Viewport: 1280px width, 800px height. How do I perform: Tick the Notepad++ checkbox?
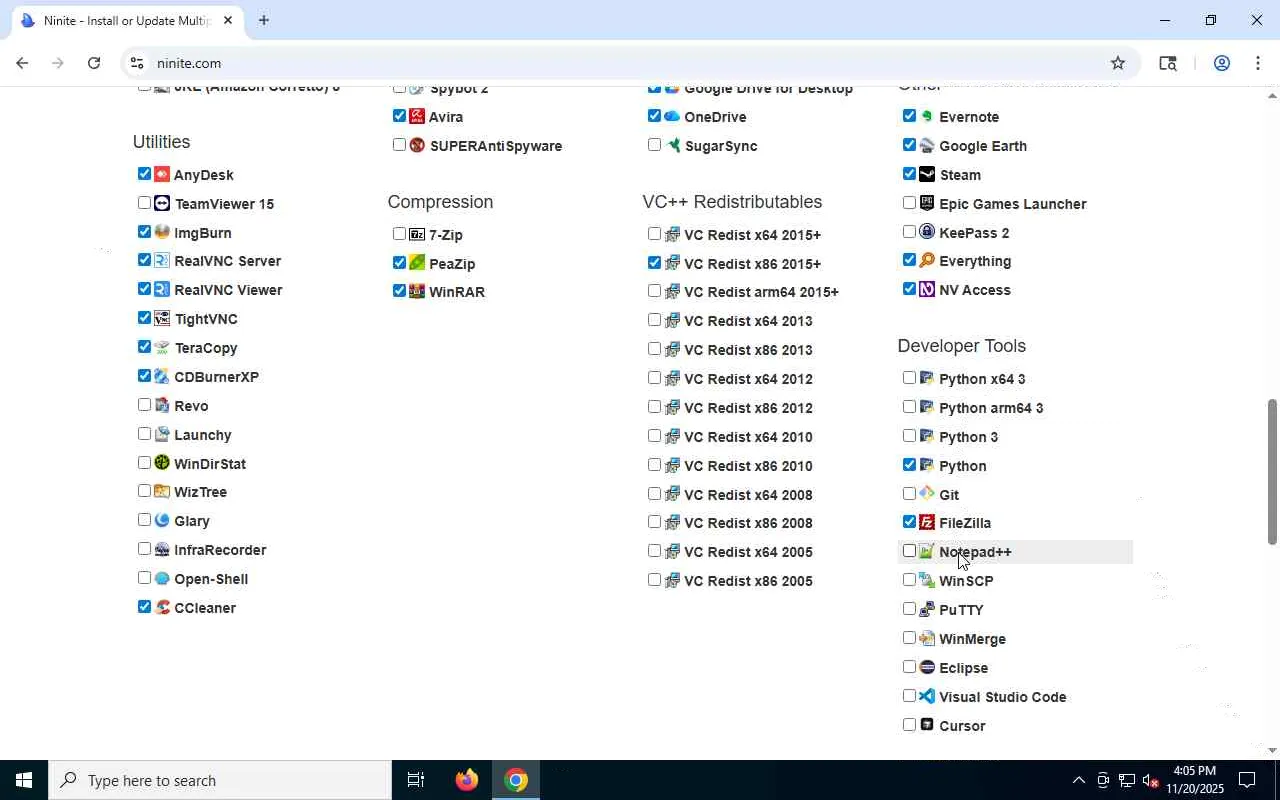[909, 551]
